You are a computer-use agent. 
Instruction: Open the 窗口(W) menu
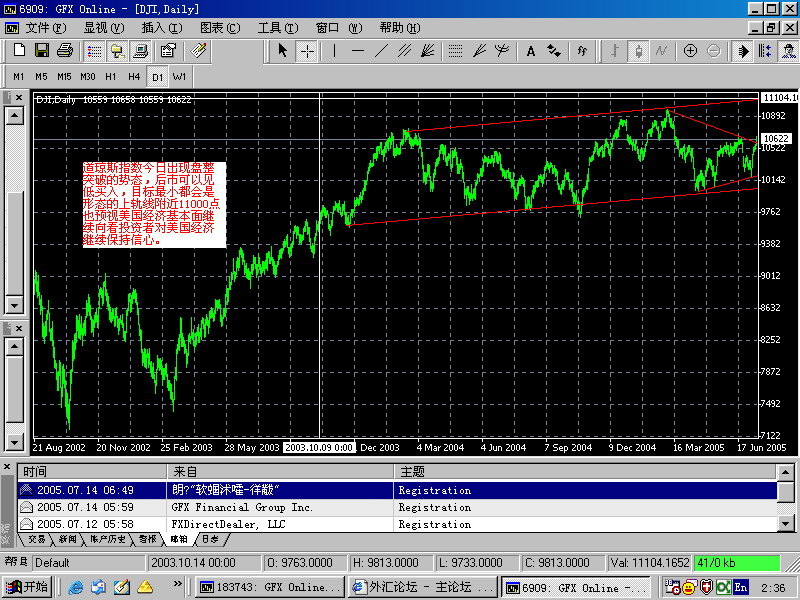point(339,28)
